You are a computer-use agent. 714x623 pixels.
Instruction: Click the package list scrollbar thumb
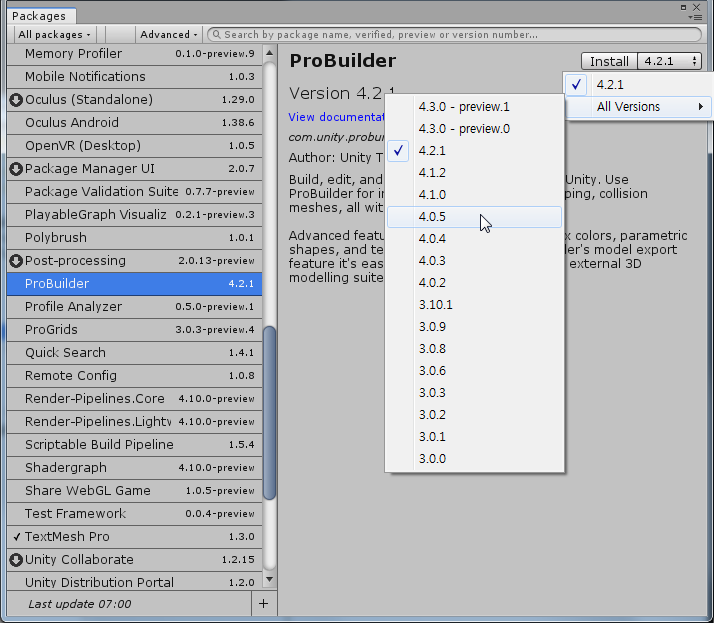click(x=270, y=413)
